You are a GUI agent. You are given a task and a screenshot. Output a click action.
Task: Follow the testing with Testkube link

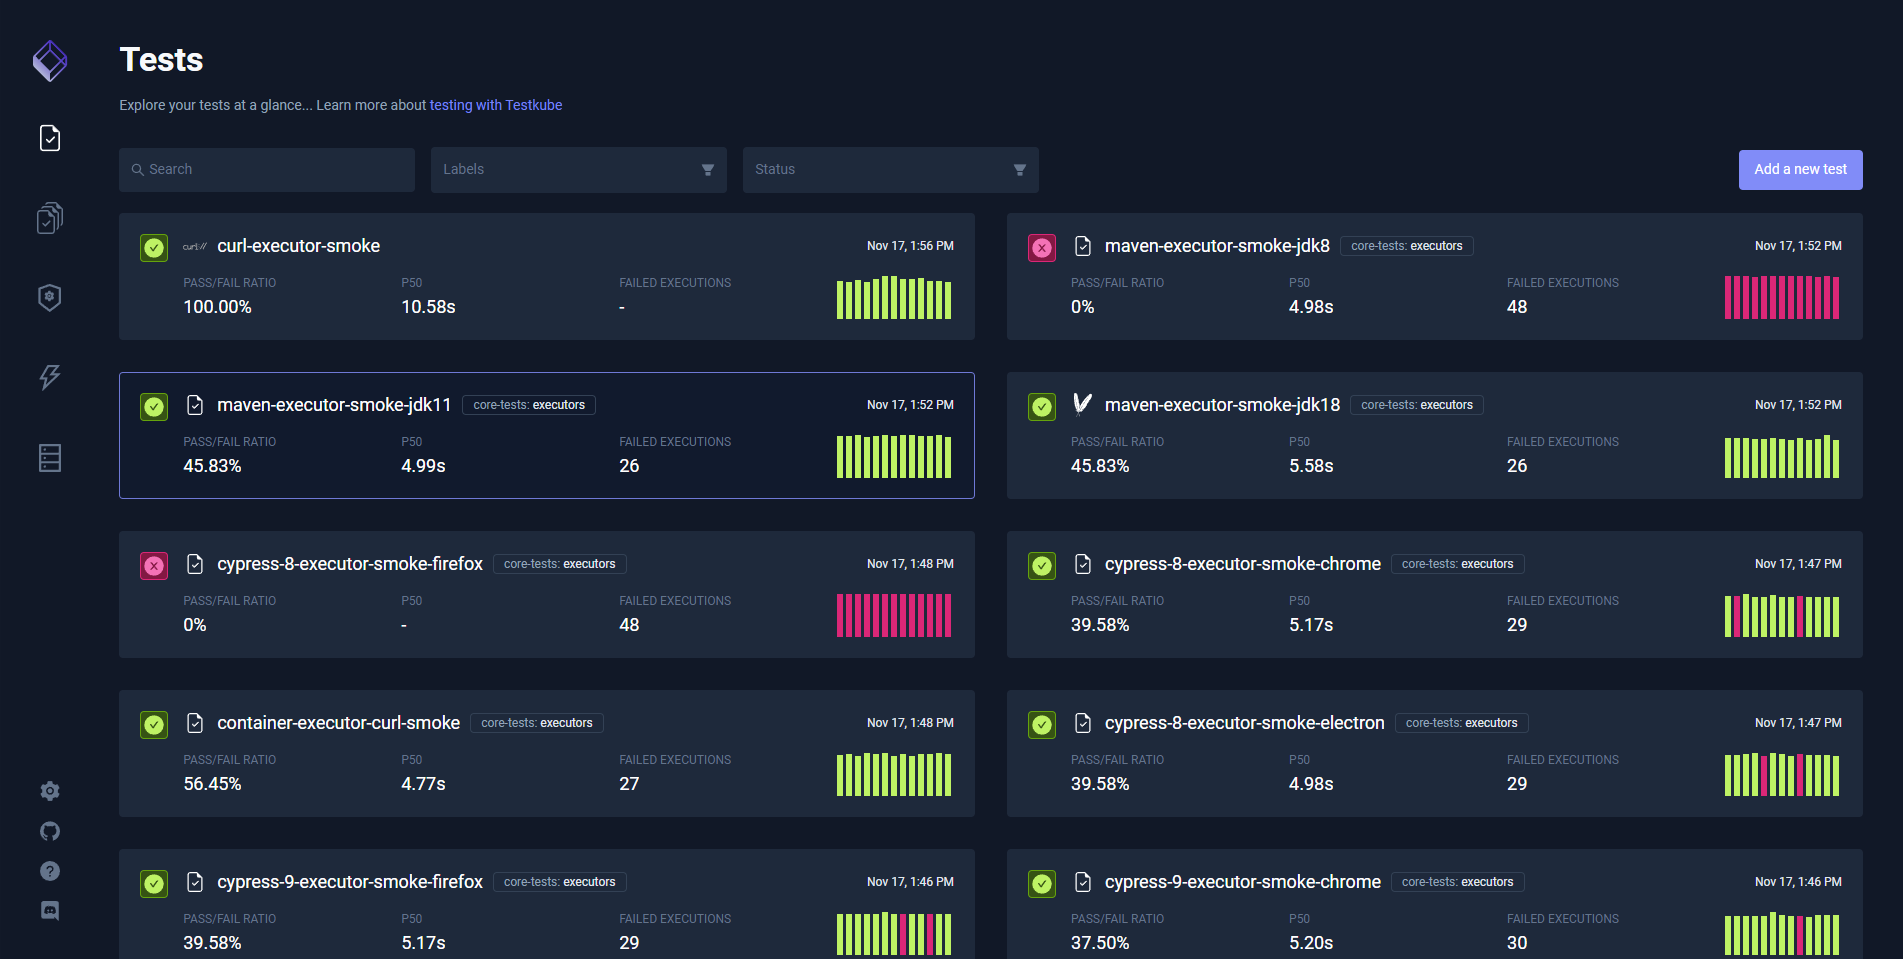coord(496,105)
